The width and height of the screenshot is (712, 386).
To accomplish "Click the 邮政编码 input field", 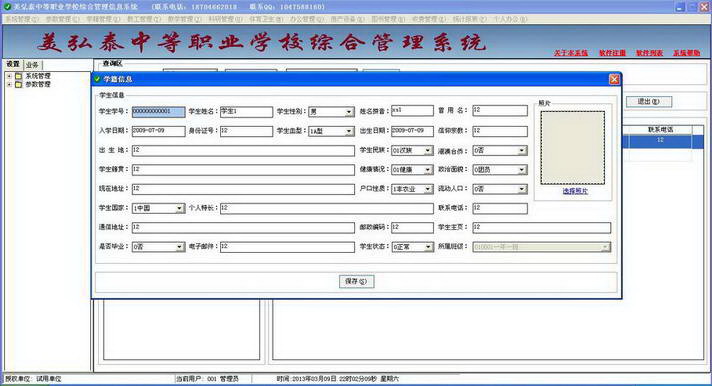I will [412, 228].
